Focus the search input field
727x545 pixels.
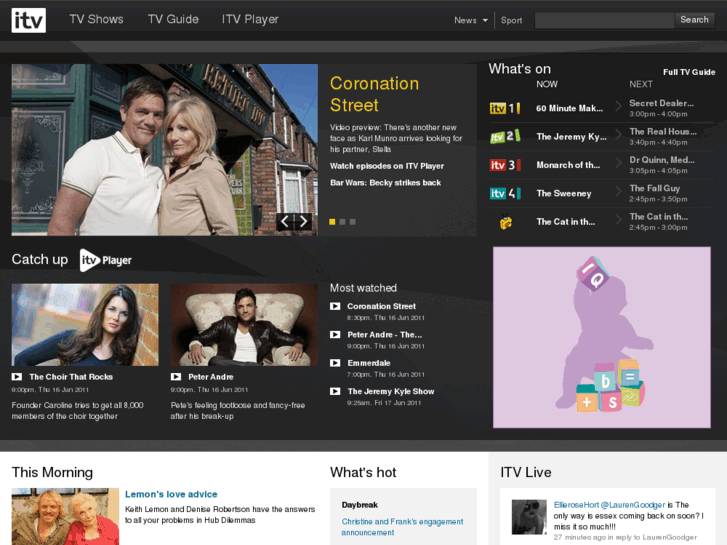[604, 20]
